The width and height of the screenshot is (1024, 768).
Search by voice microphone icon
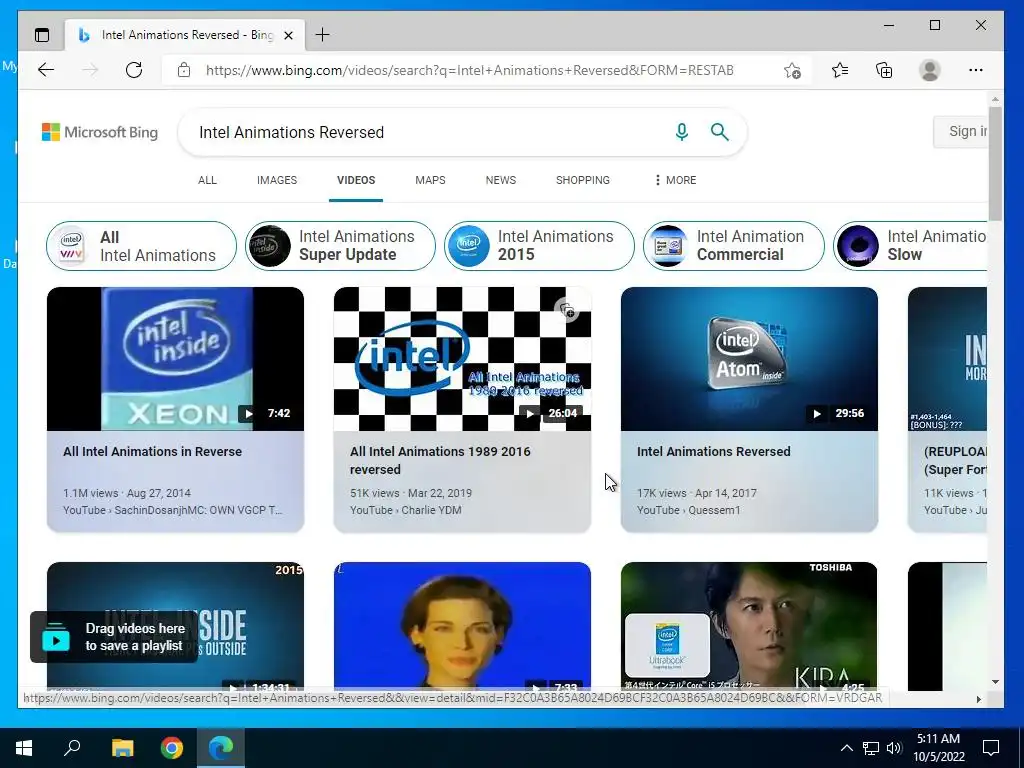tap(682, 132)
